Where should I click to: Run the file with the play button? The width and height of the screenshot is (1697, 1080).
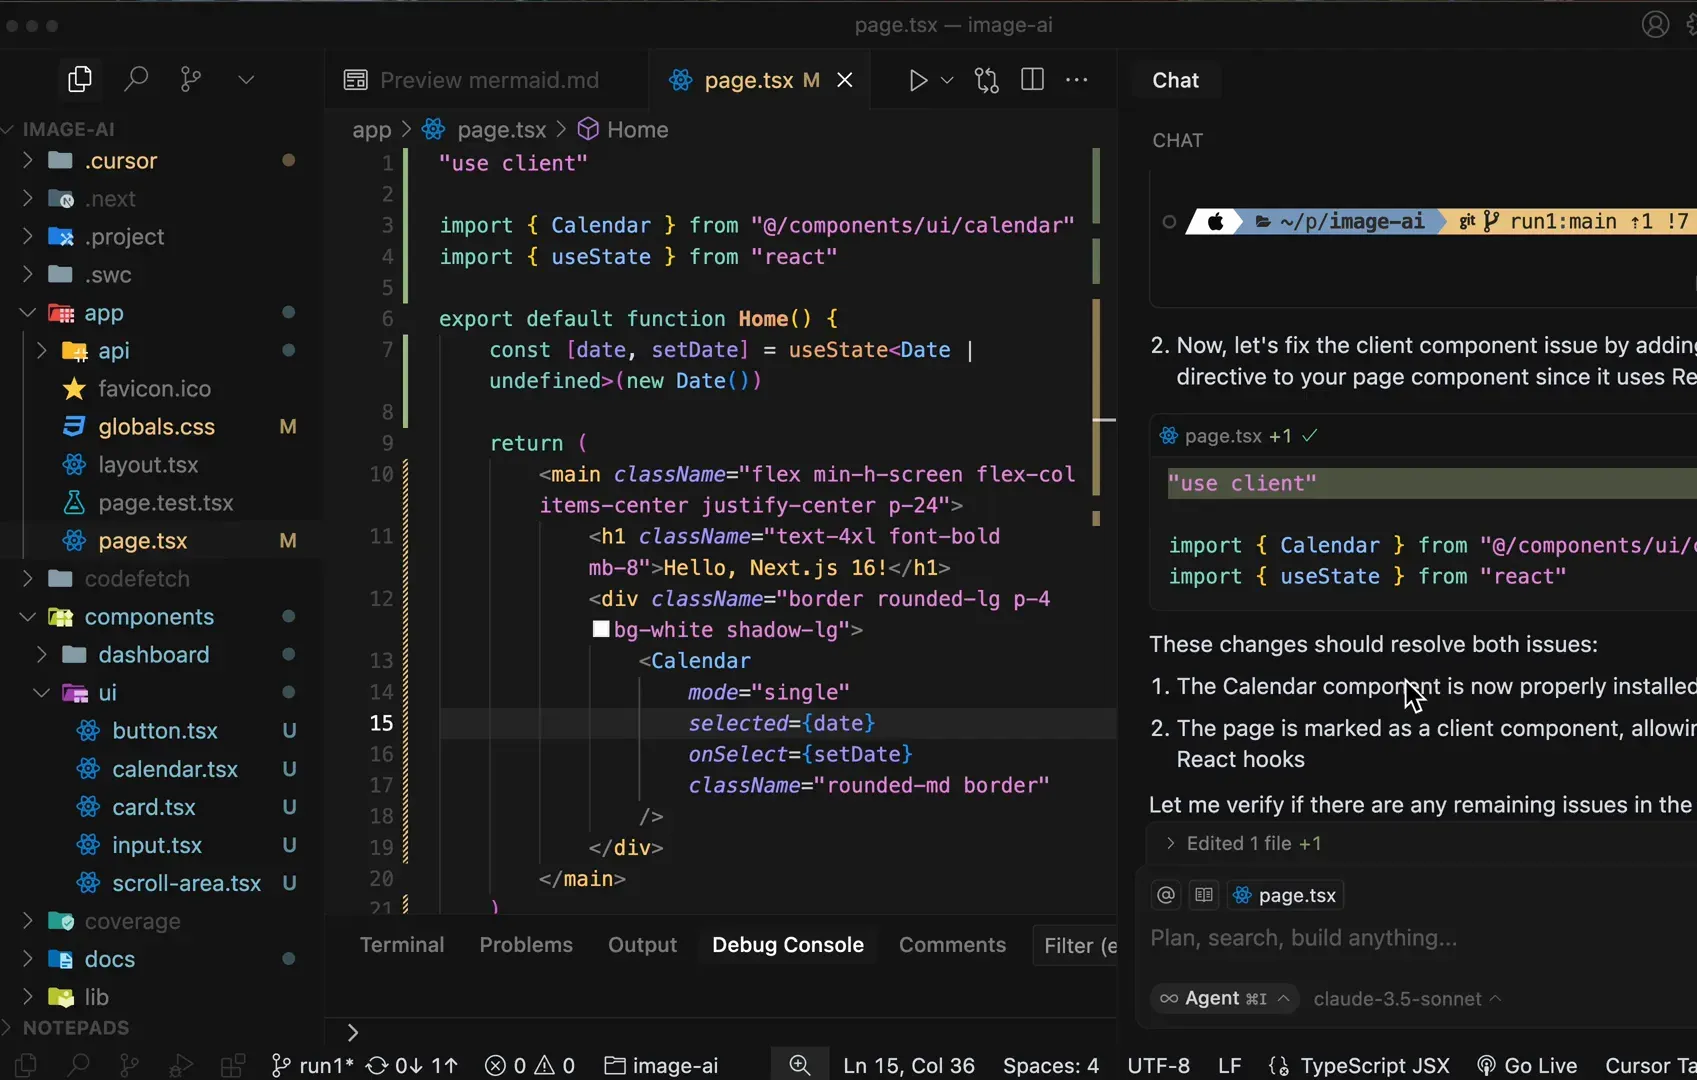tap(917, 80)
